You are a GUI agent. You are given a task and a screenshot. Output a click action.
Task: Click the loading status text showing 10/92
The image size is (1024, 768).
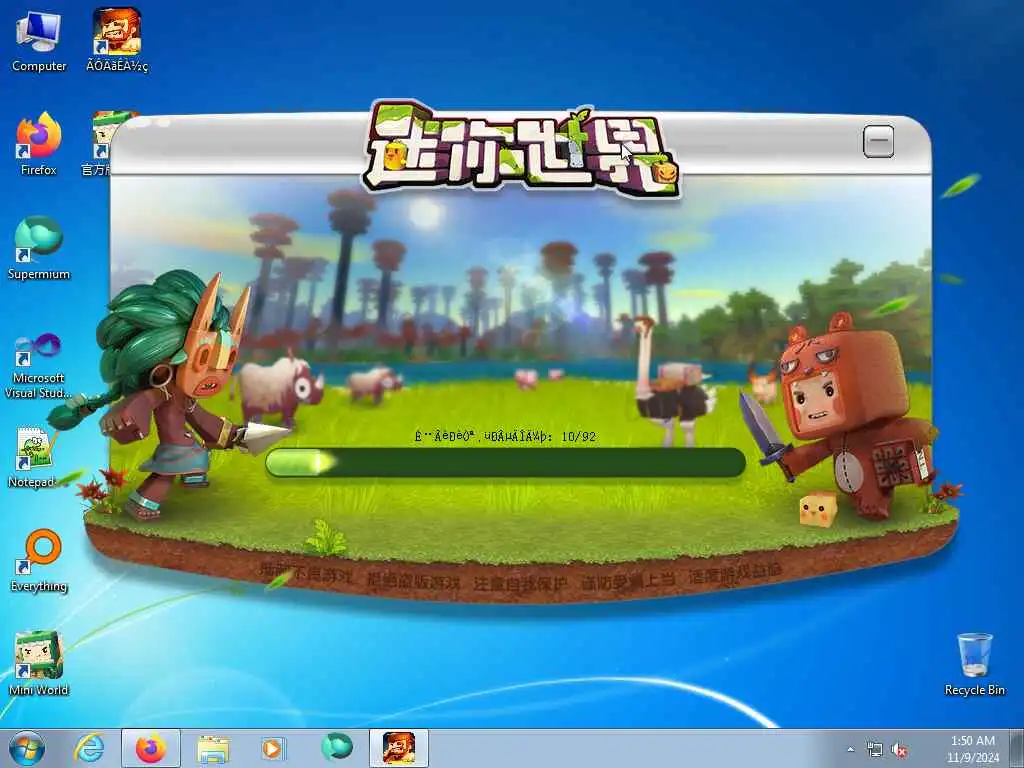tap(505, 436)
